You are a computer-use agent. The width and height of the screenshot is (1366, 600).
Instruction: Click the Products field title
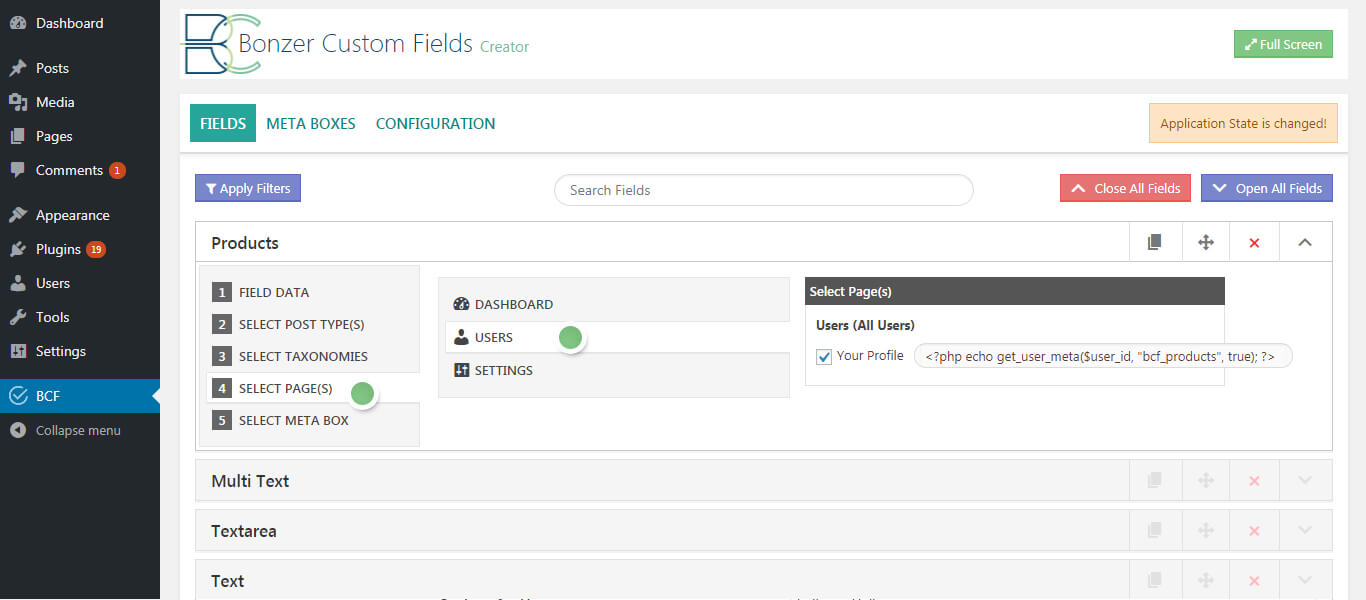pyautogui.click(x=245, y=243)
